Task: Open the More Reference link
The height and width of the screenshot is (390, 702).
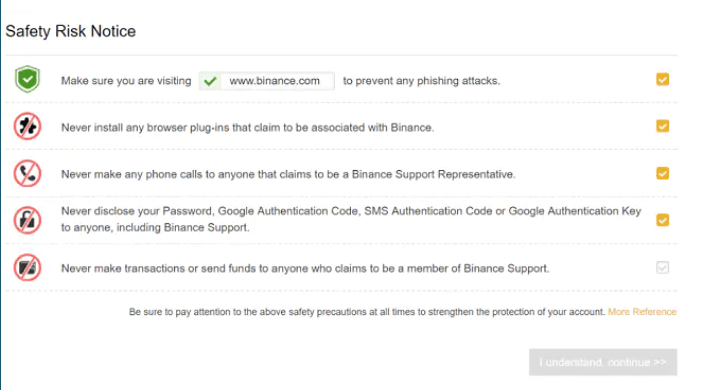Action: pyautogui.click(x=642, y=312)
